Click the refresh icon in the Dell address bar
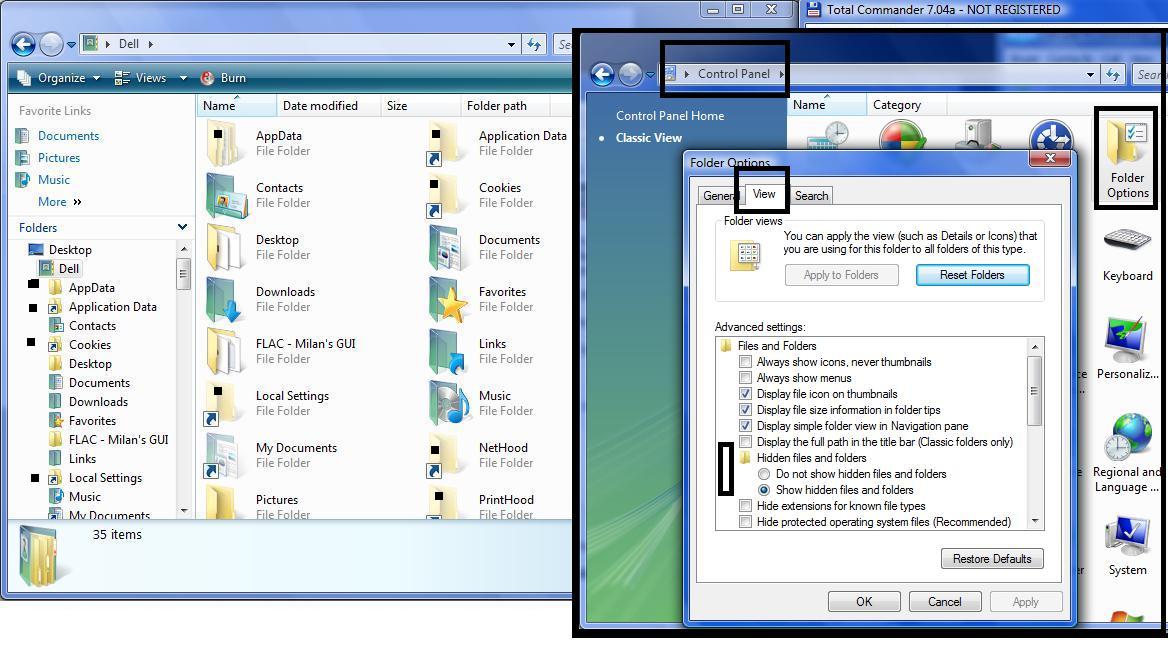 534,45
